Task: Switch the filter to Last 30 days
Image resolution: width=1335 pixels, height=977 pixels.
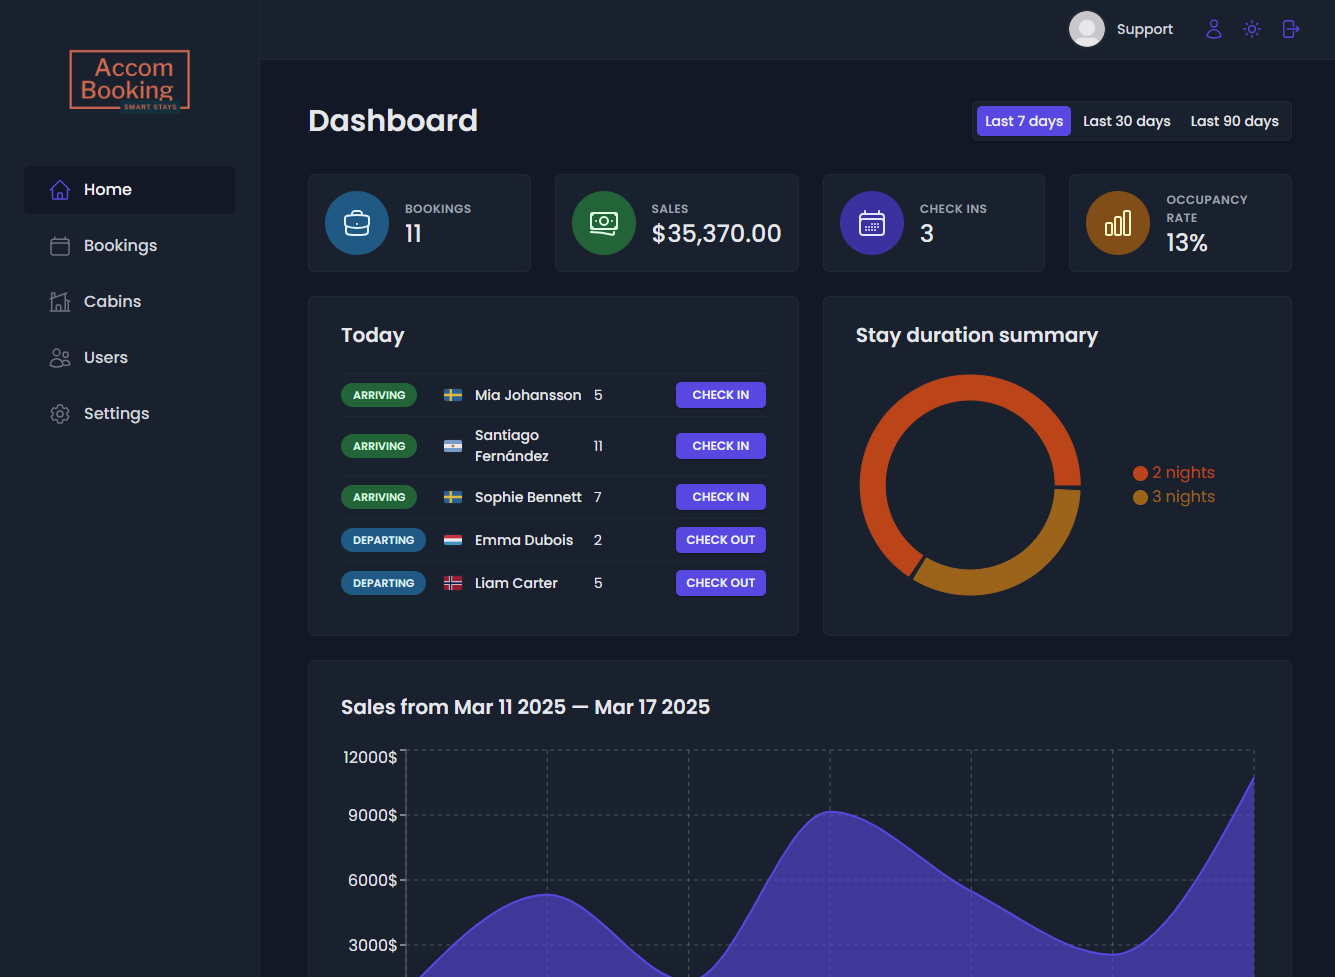Action: [x=1127, y=121]
